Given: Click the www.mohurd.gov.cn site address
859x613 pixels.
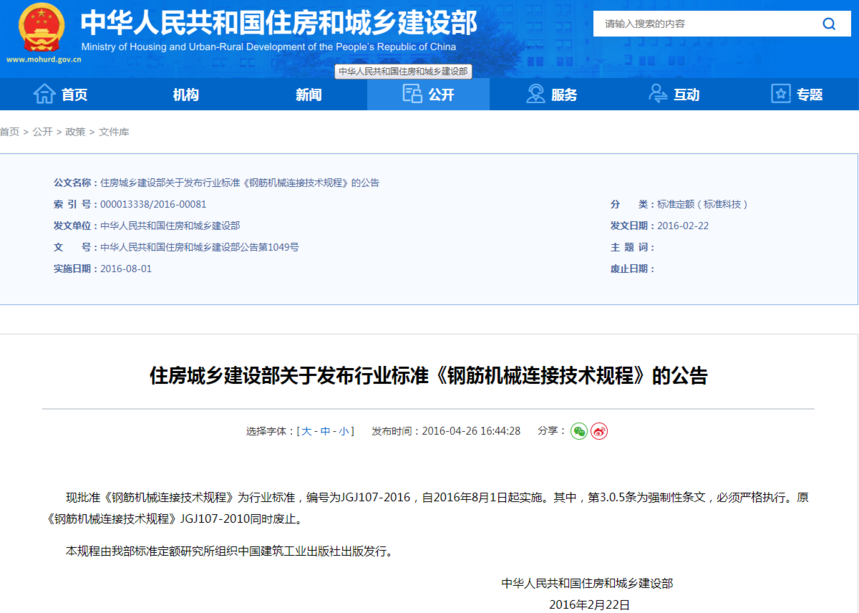Looking at the screenshot, I should [x=44, y=60].
